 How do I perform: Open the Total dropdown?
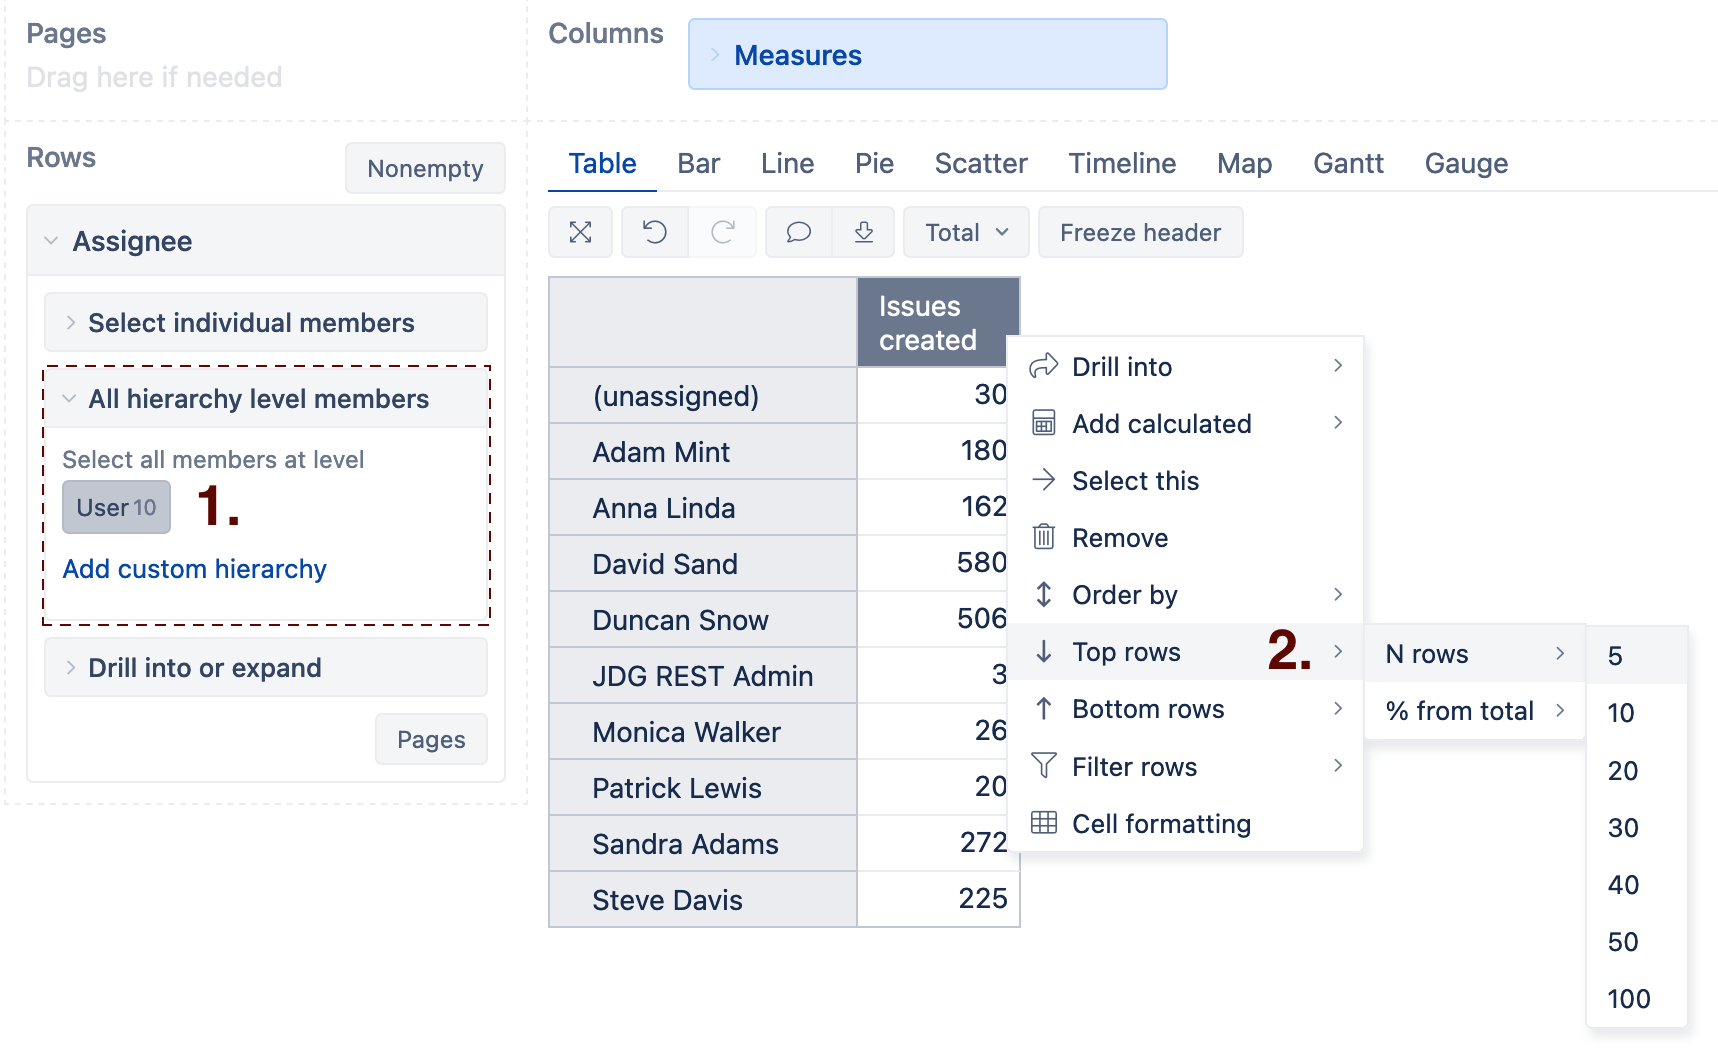(966, 233)
